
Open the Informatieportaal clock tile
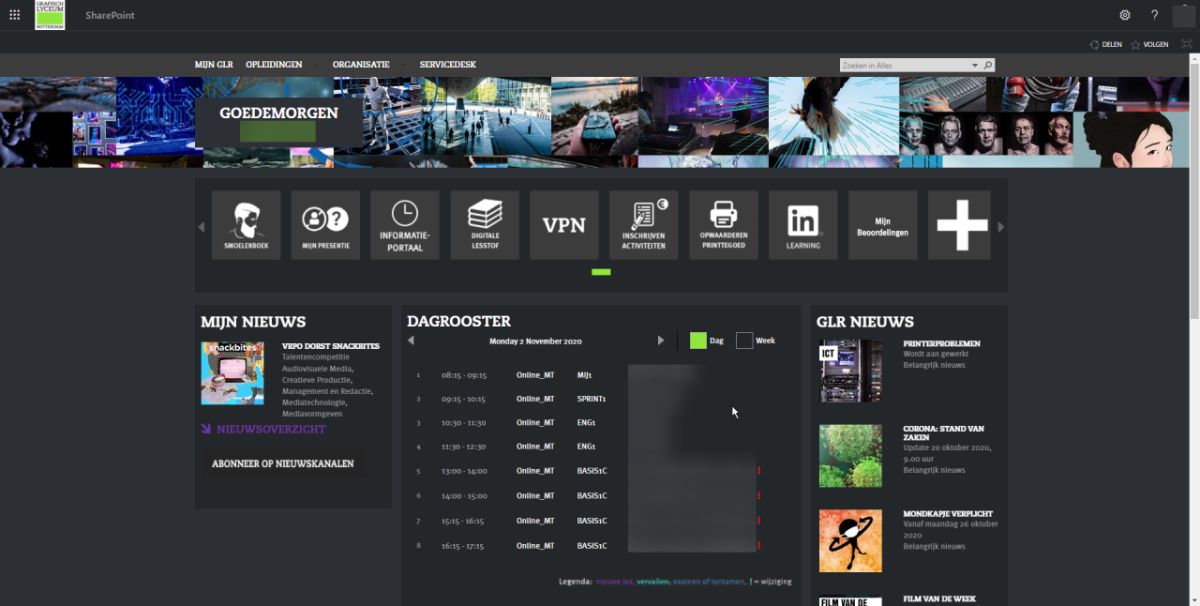click(405, 225)
